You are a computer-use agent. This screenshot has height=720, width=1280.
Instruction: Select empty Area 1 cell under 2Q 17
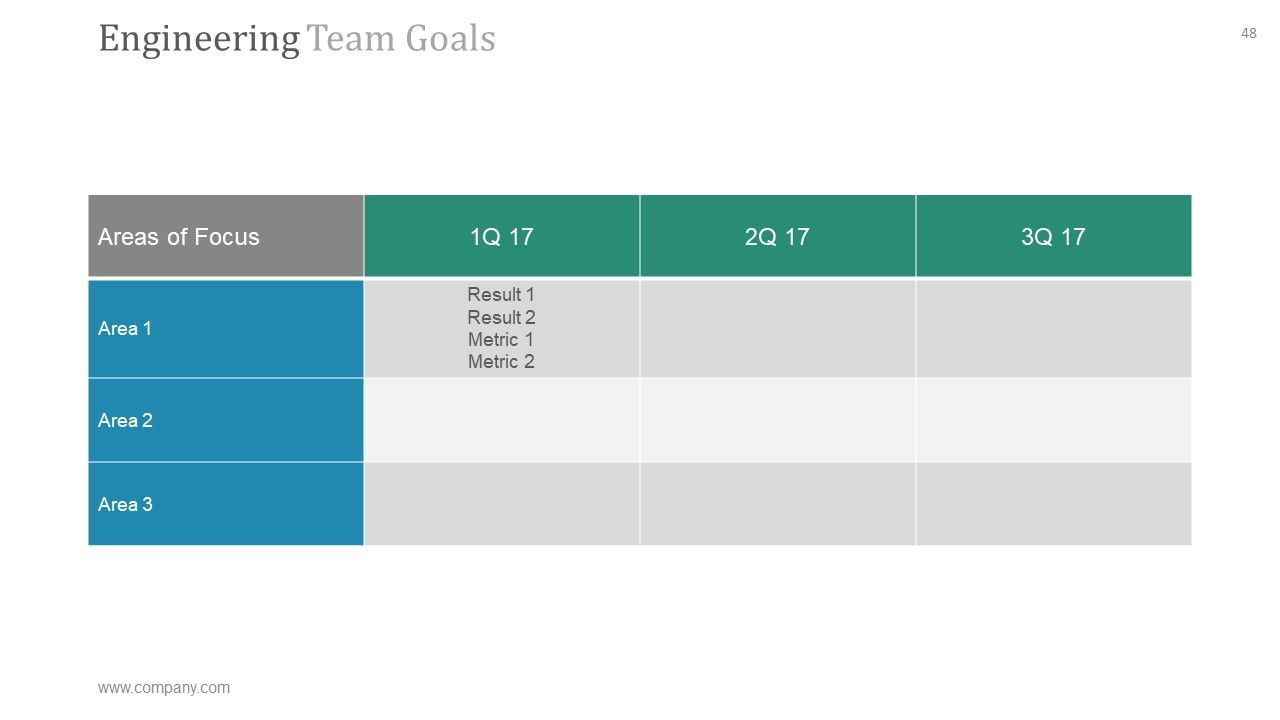point(777,328)
